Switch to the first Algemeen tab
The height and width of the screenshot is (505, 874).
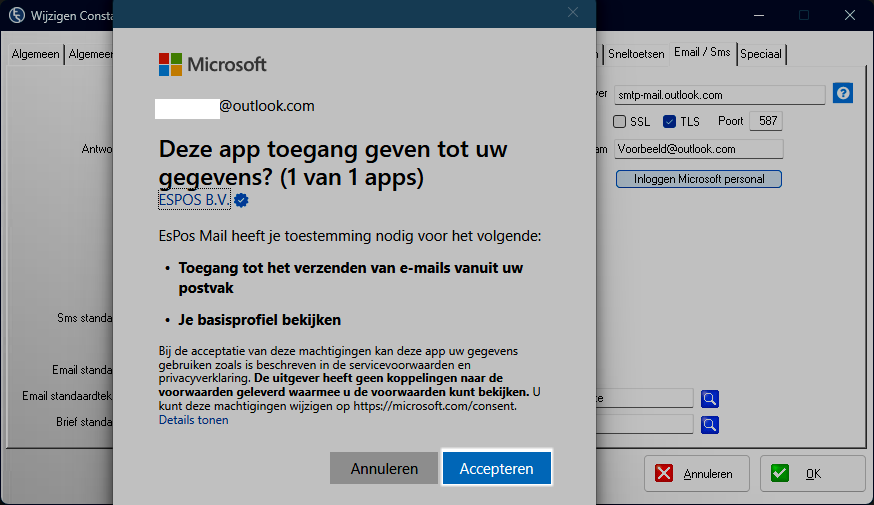[35, 54]
